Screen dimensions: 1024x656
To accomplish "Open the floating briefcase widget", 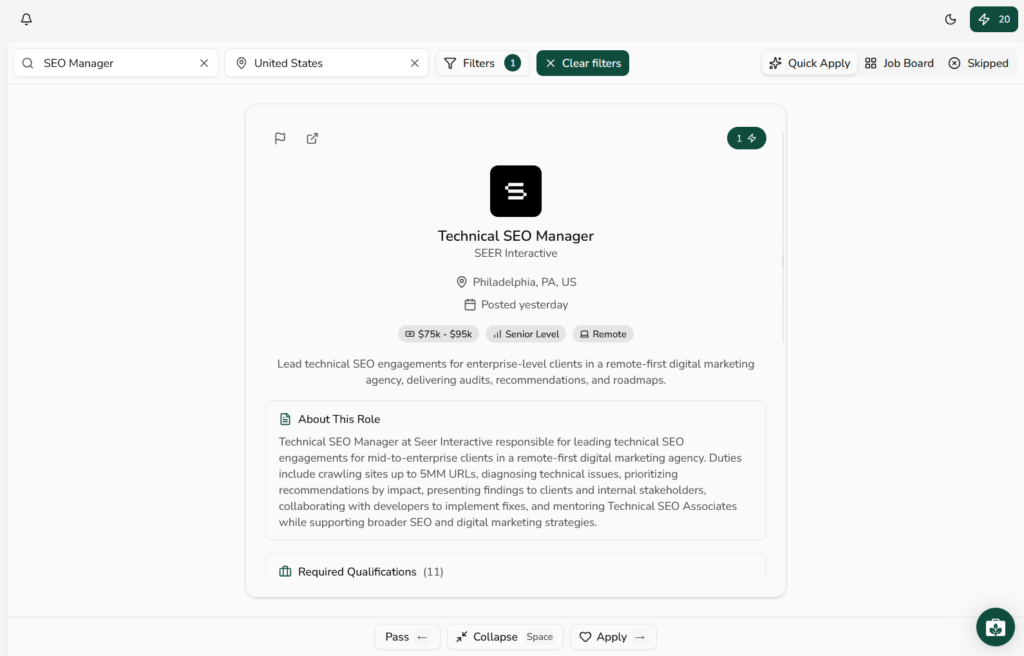I will click(994, 627).
